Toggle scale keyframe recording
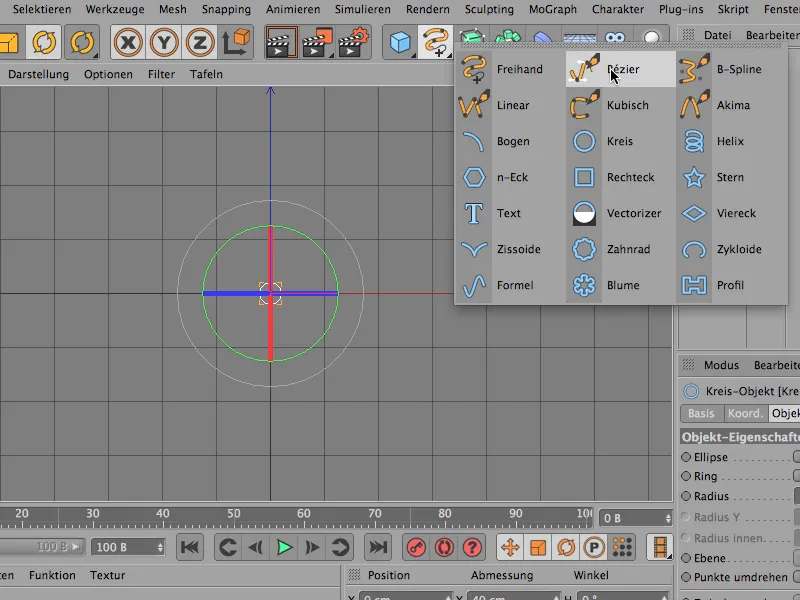This screenshot has height=600, width=800. pos(538,547)
